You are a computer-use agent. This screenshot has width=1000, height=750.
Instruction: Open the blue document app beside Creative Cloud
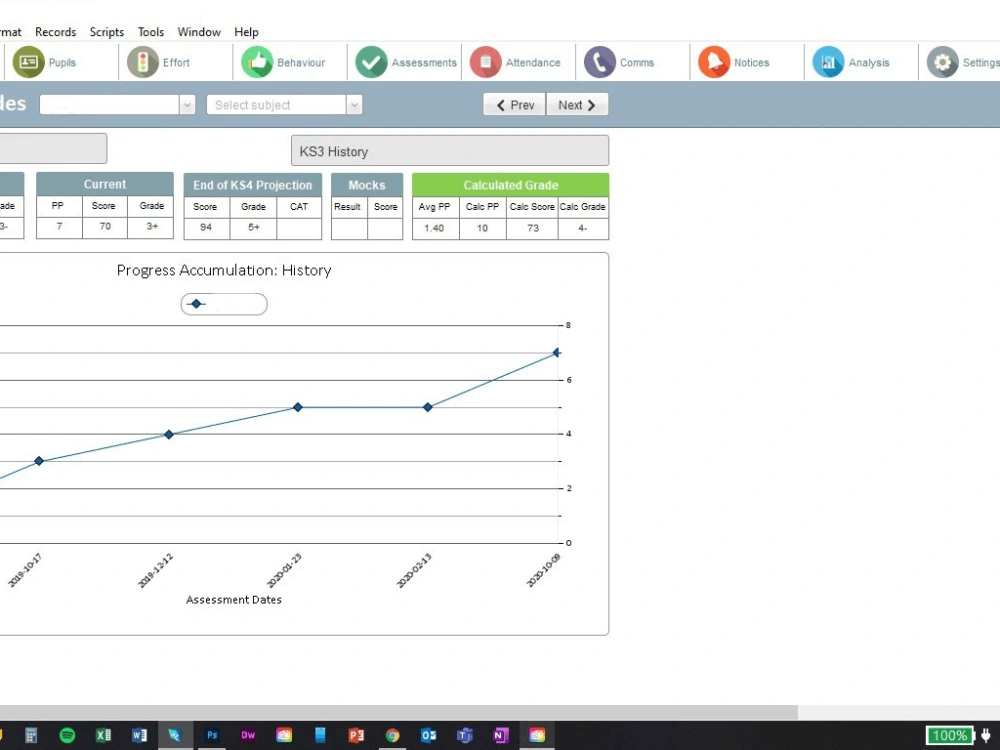[320, 735]
